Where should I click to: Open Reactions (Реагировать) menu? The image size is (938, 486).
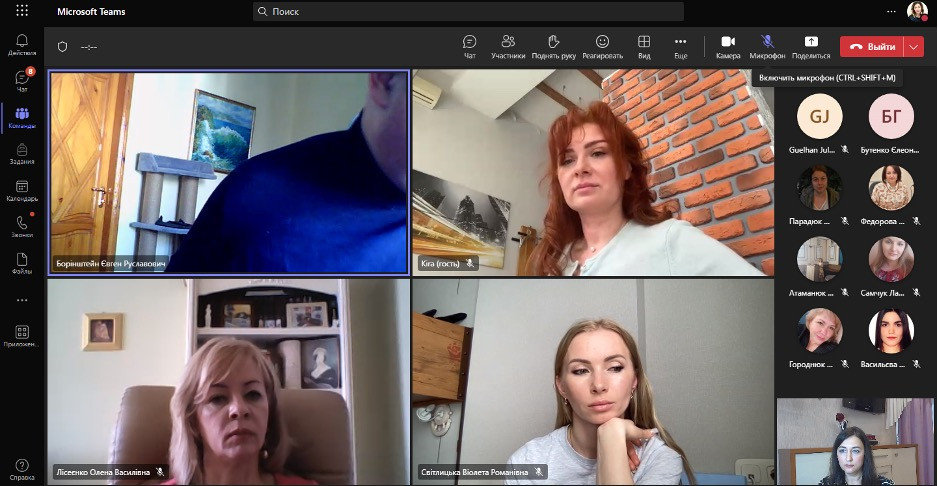pos(602,47)
